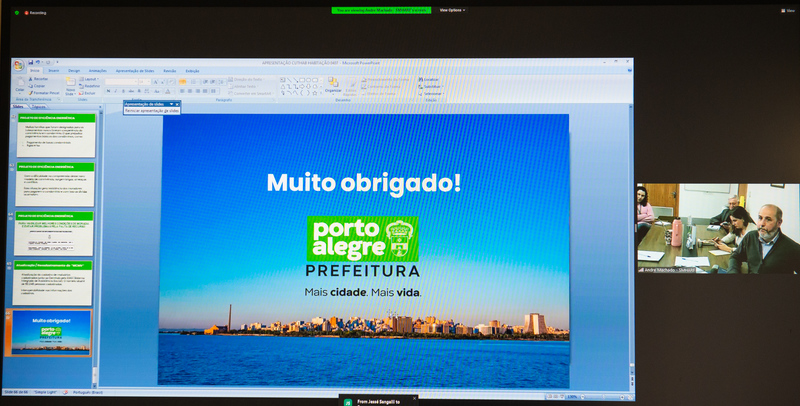The image size is (800, 406).
Task: Open Zoom View Options dropdown
Action: tap(453, 10)
